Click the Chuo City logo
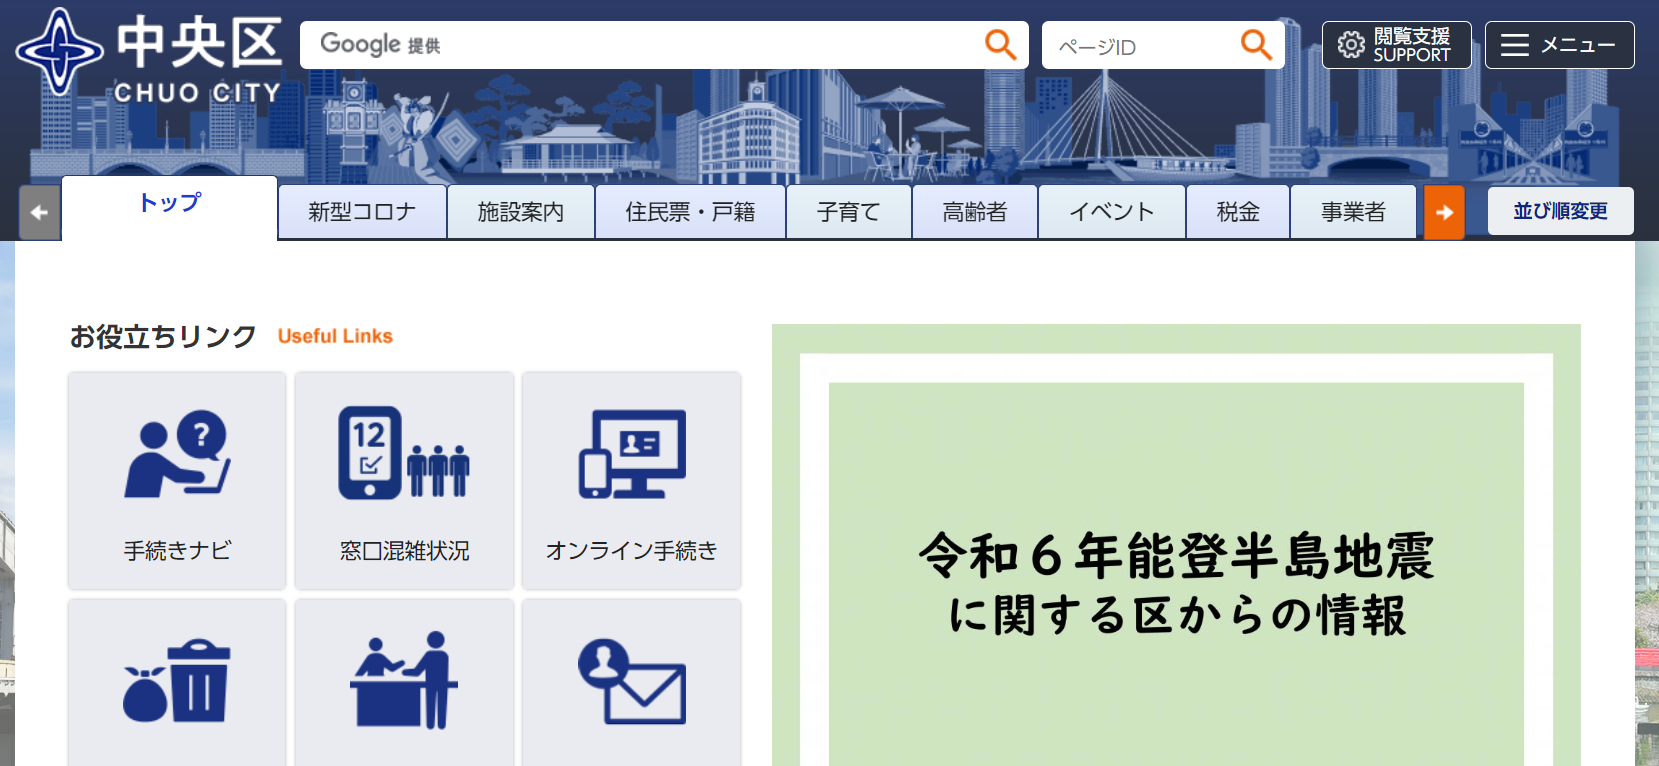This screenshot has width=1659, height=766. pyautogui.click(x=150, y=55)
